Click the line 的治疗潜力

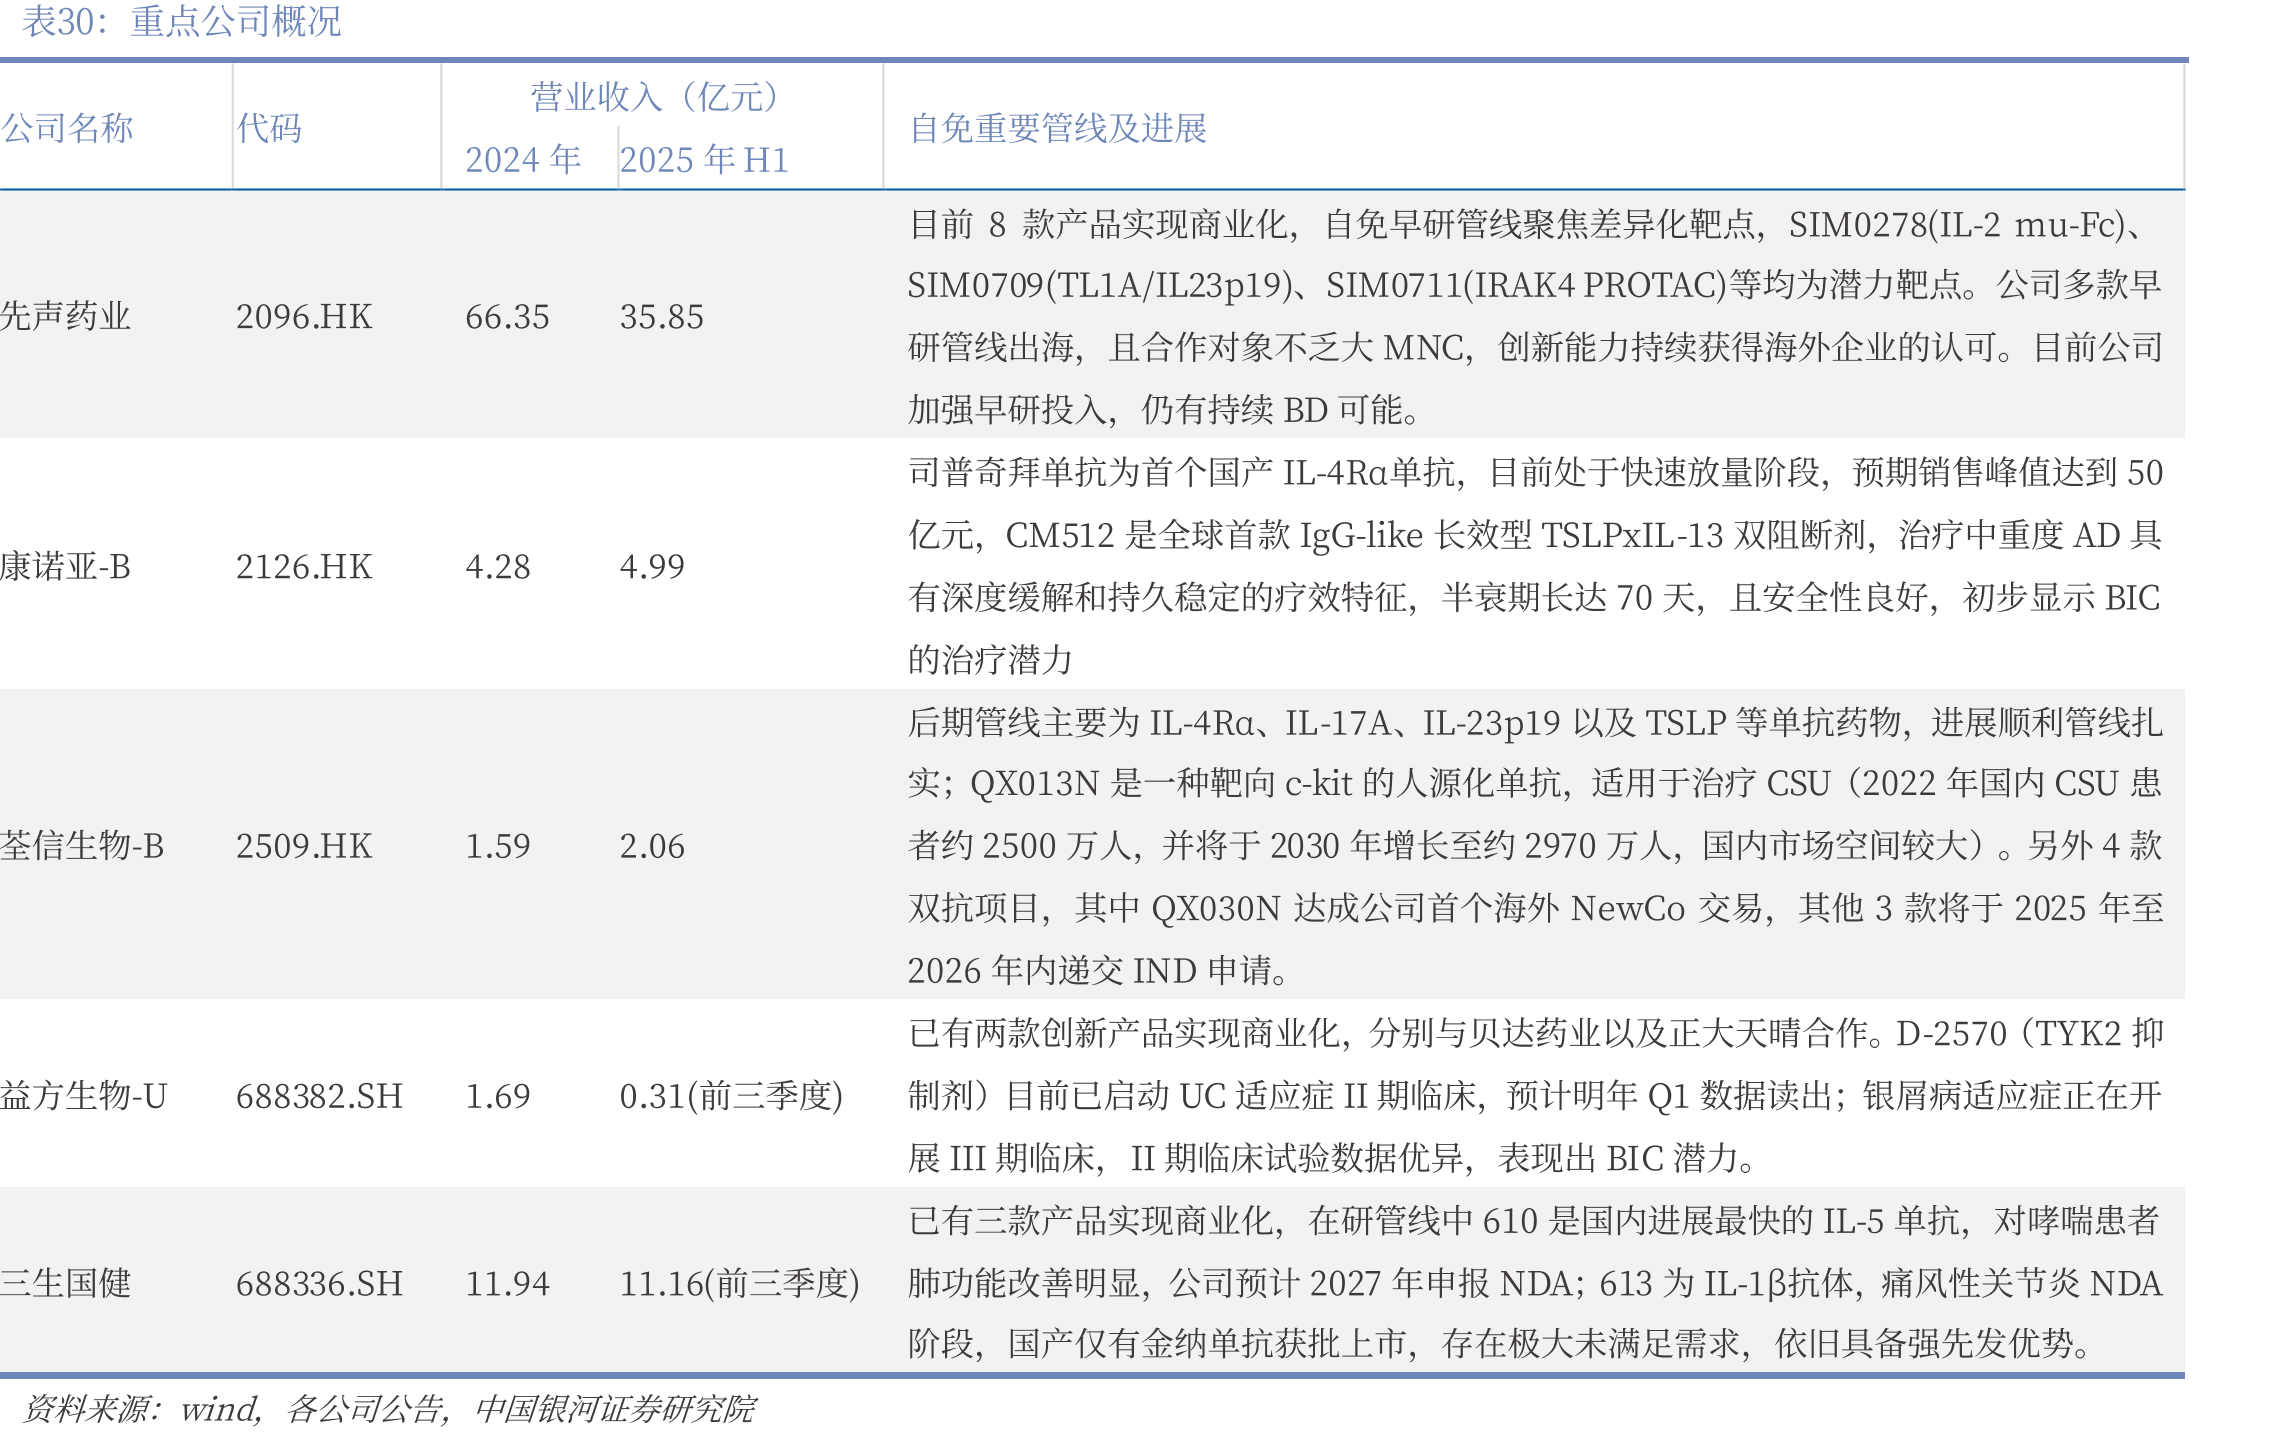(990, 659)
